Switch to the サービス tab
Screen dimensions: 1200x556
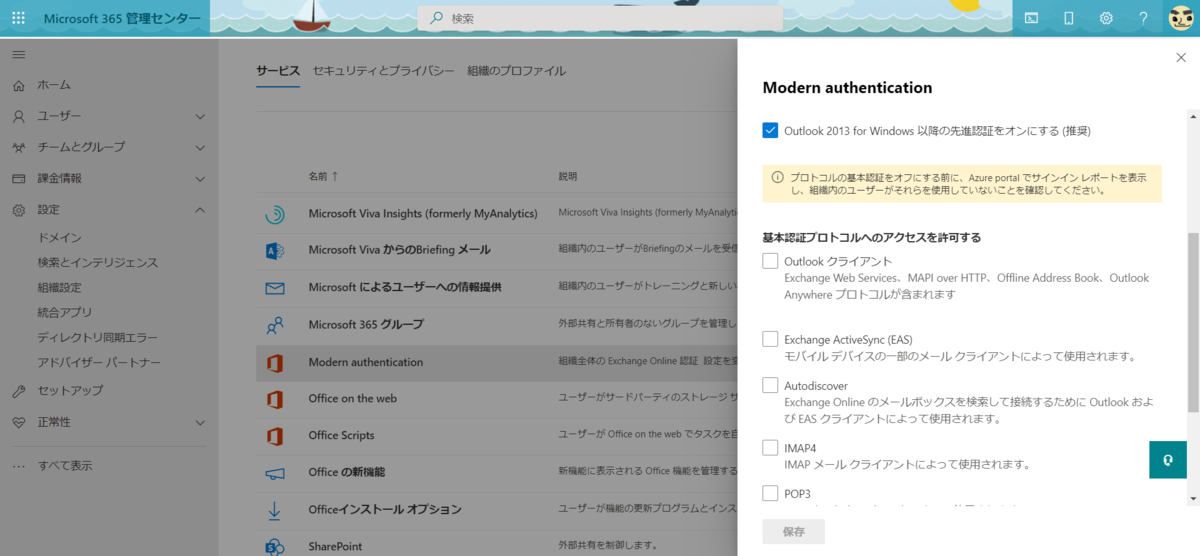278,71
